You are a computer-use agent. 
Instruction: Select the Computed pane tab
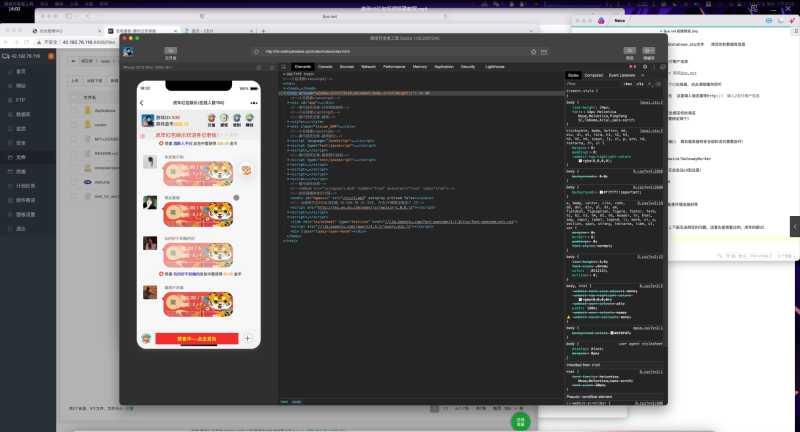[593, 75]
